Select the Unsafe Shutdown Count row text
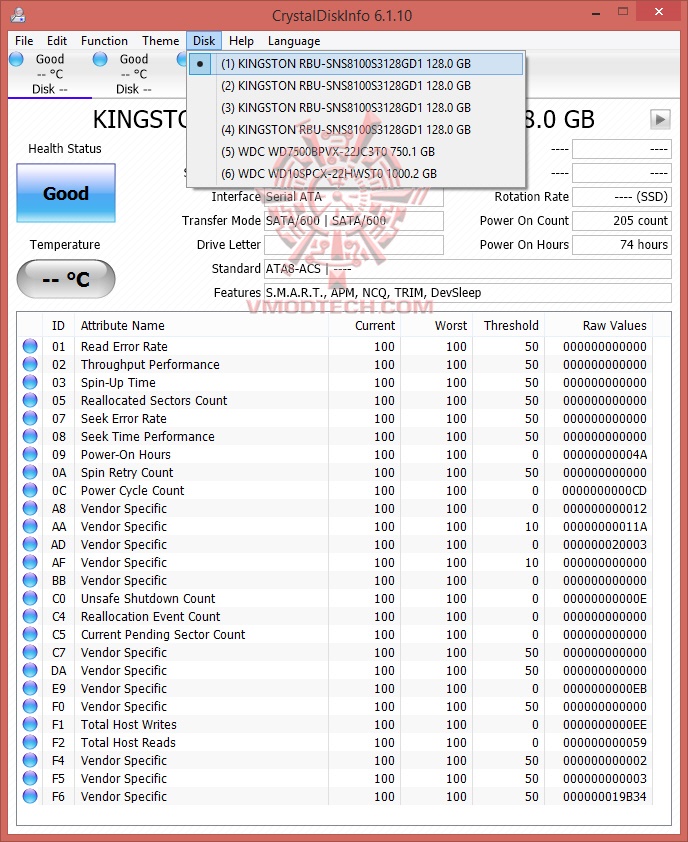This screenshot has width=688, height=842. (x=148, y=599)
